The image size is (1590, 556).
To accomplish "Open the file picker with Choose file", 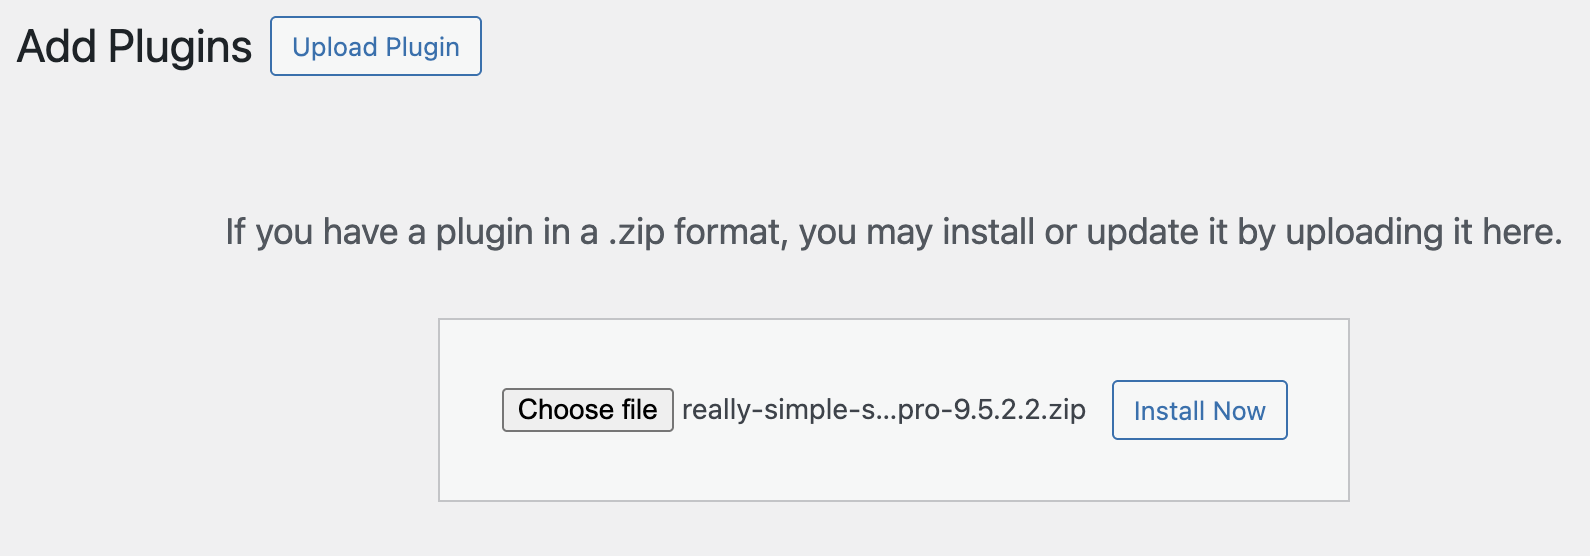I will pyautogui.click(x=587, y=410).
